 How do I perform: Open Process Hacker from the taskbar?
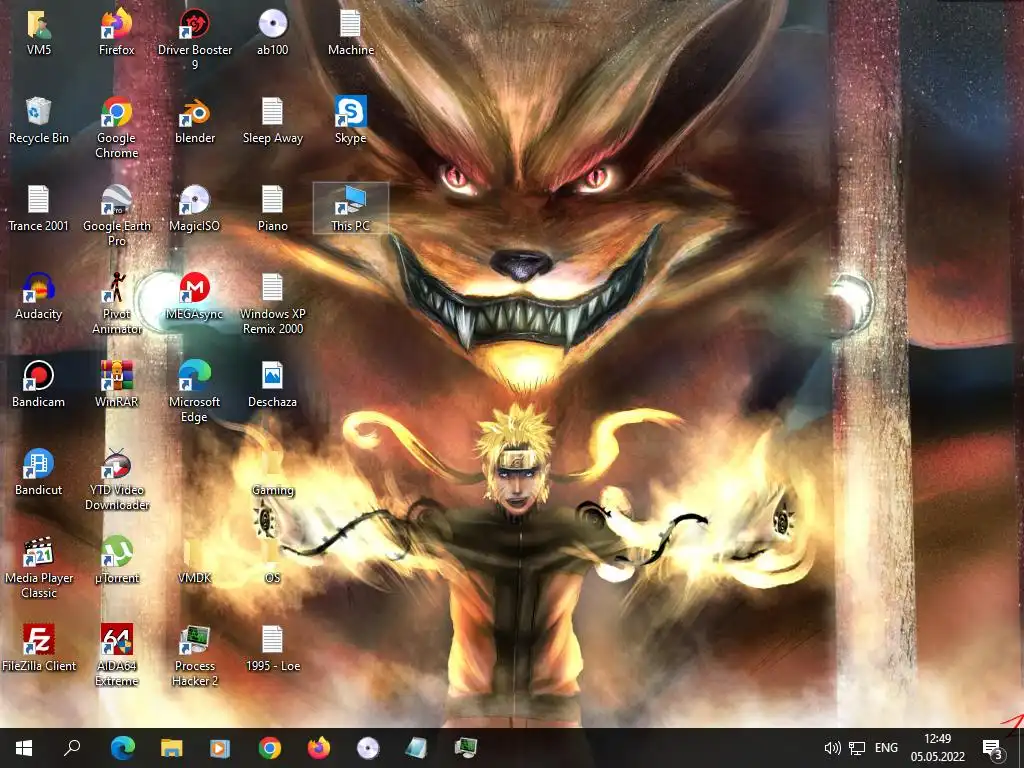coord(466,748)
